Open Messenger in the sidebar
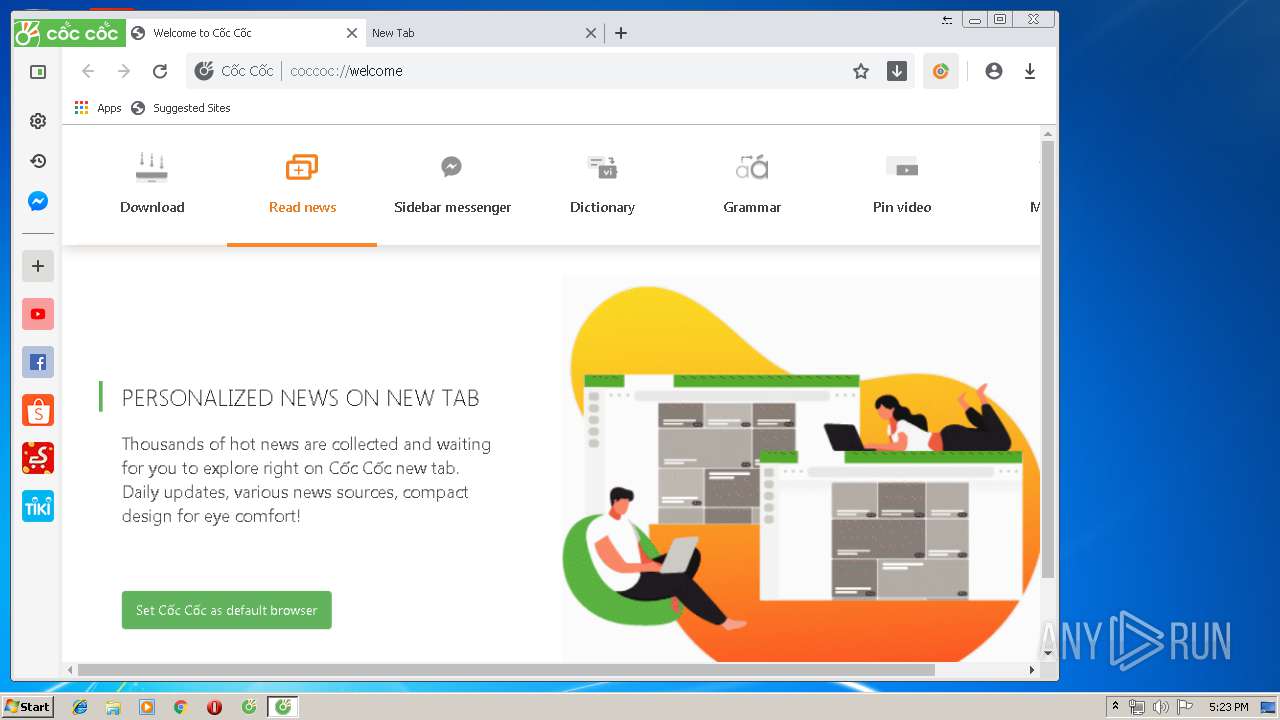Viewport: 1280px width, 720px height. 38,201
